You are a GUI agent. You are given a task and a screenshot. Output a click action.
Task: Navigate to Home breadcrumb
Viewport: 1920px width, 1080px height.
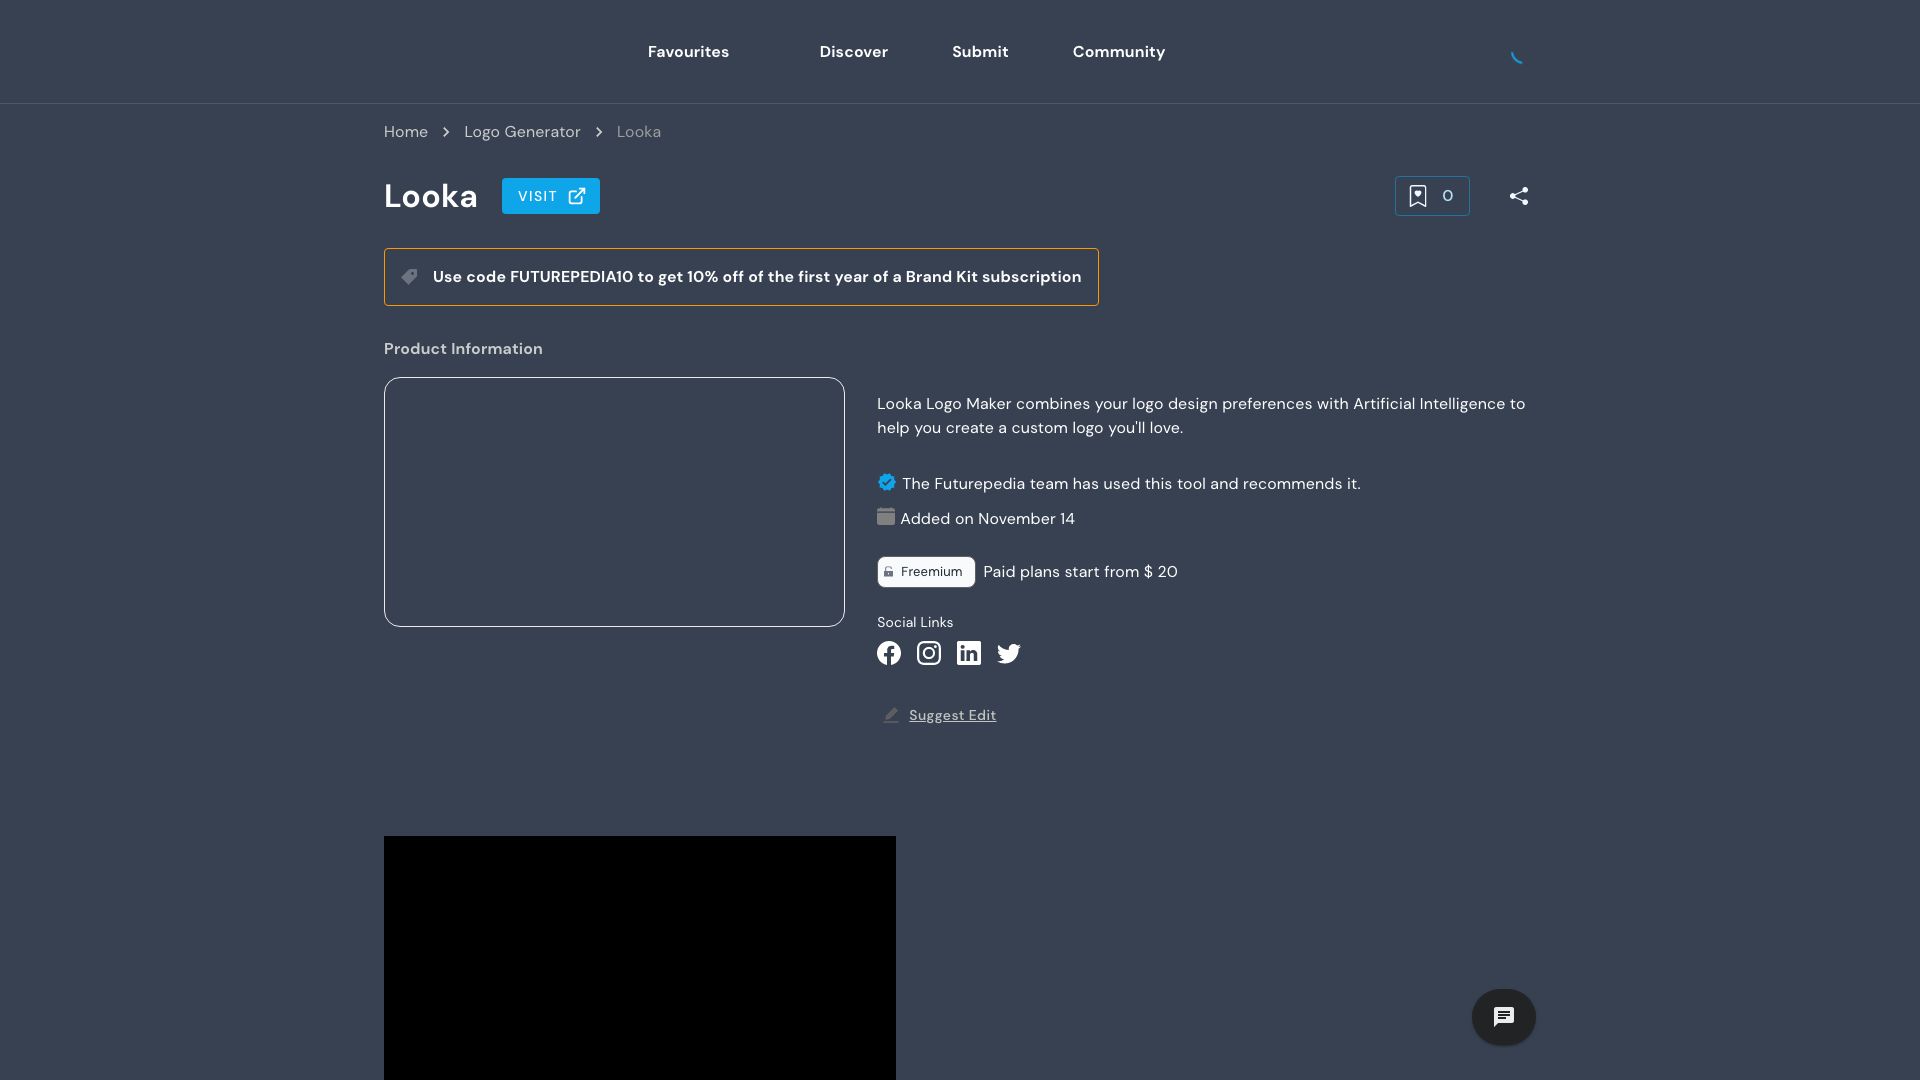pos(405,132)
